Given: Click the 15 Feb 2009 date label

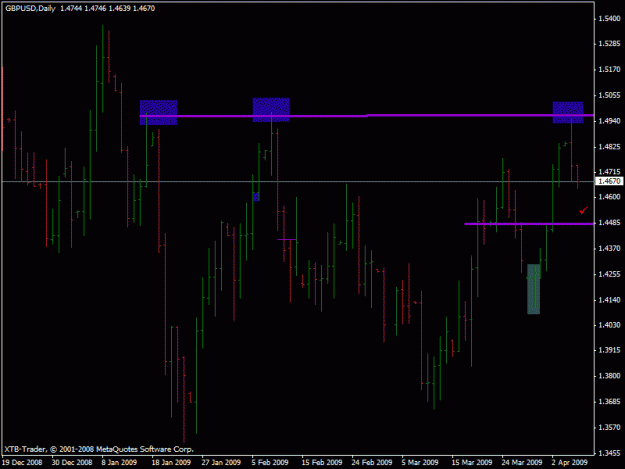Looking at the screenshot, I should pyautogui.click(x=322, y=462).
